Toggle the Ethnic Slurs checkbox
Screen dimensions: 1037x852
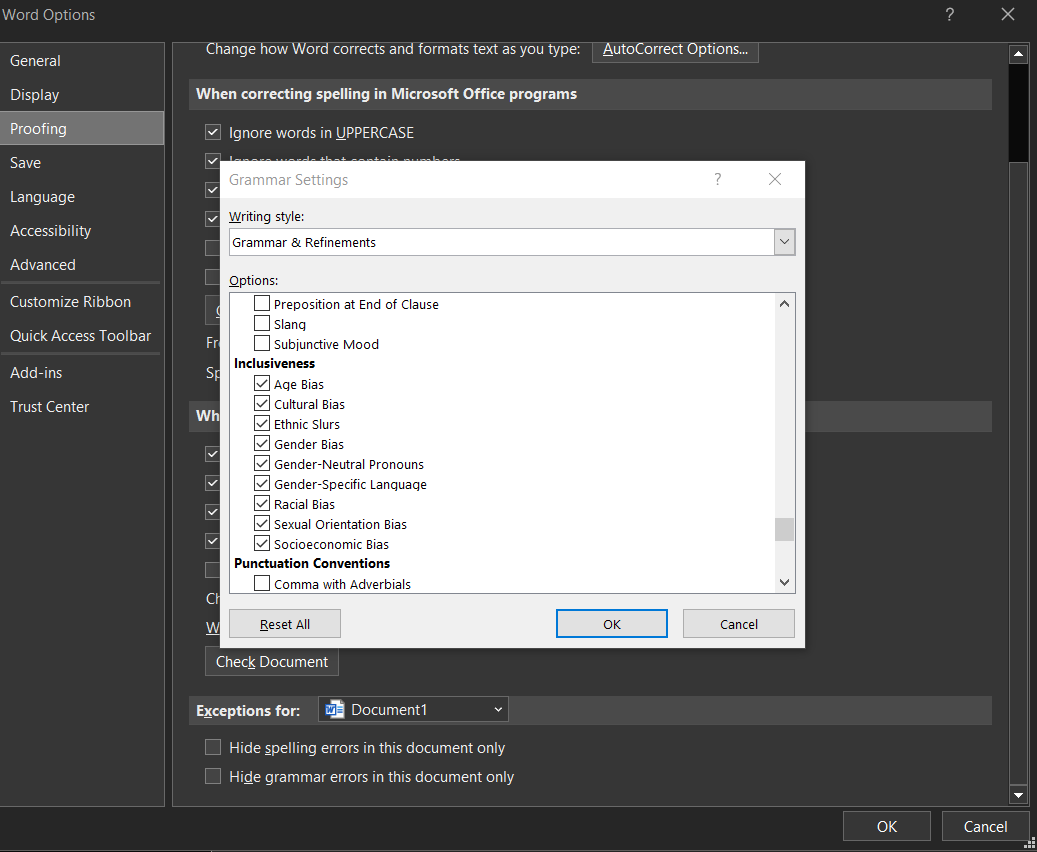[x=262, y=423]
